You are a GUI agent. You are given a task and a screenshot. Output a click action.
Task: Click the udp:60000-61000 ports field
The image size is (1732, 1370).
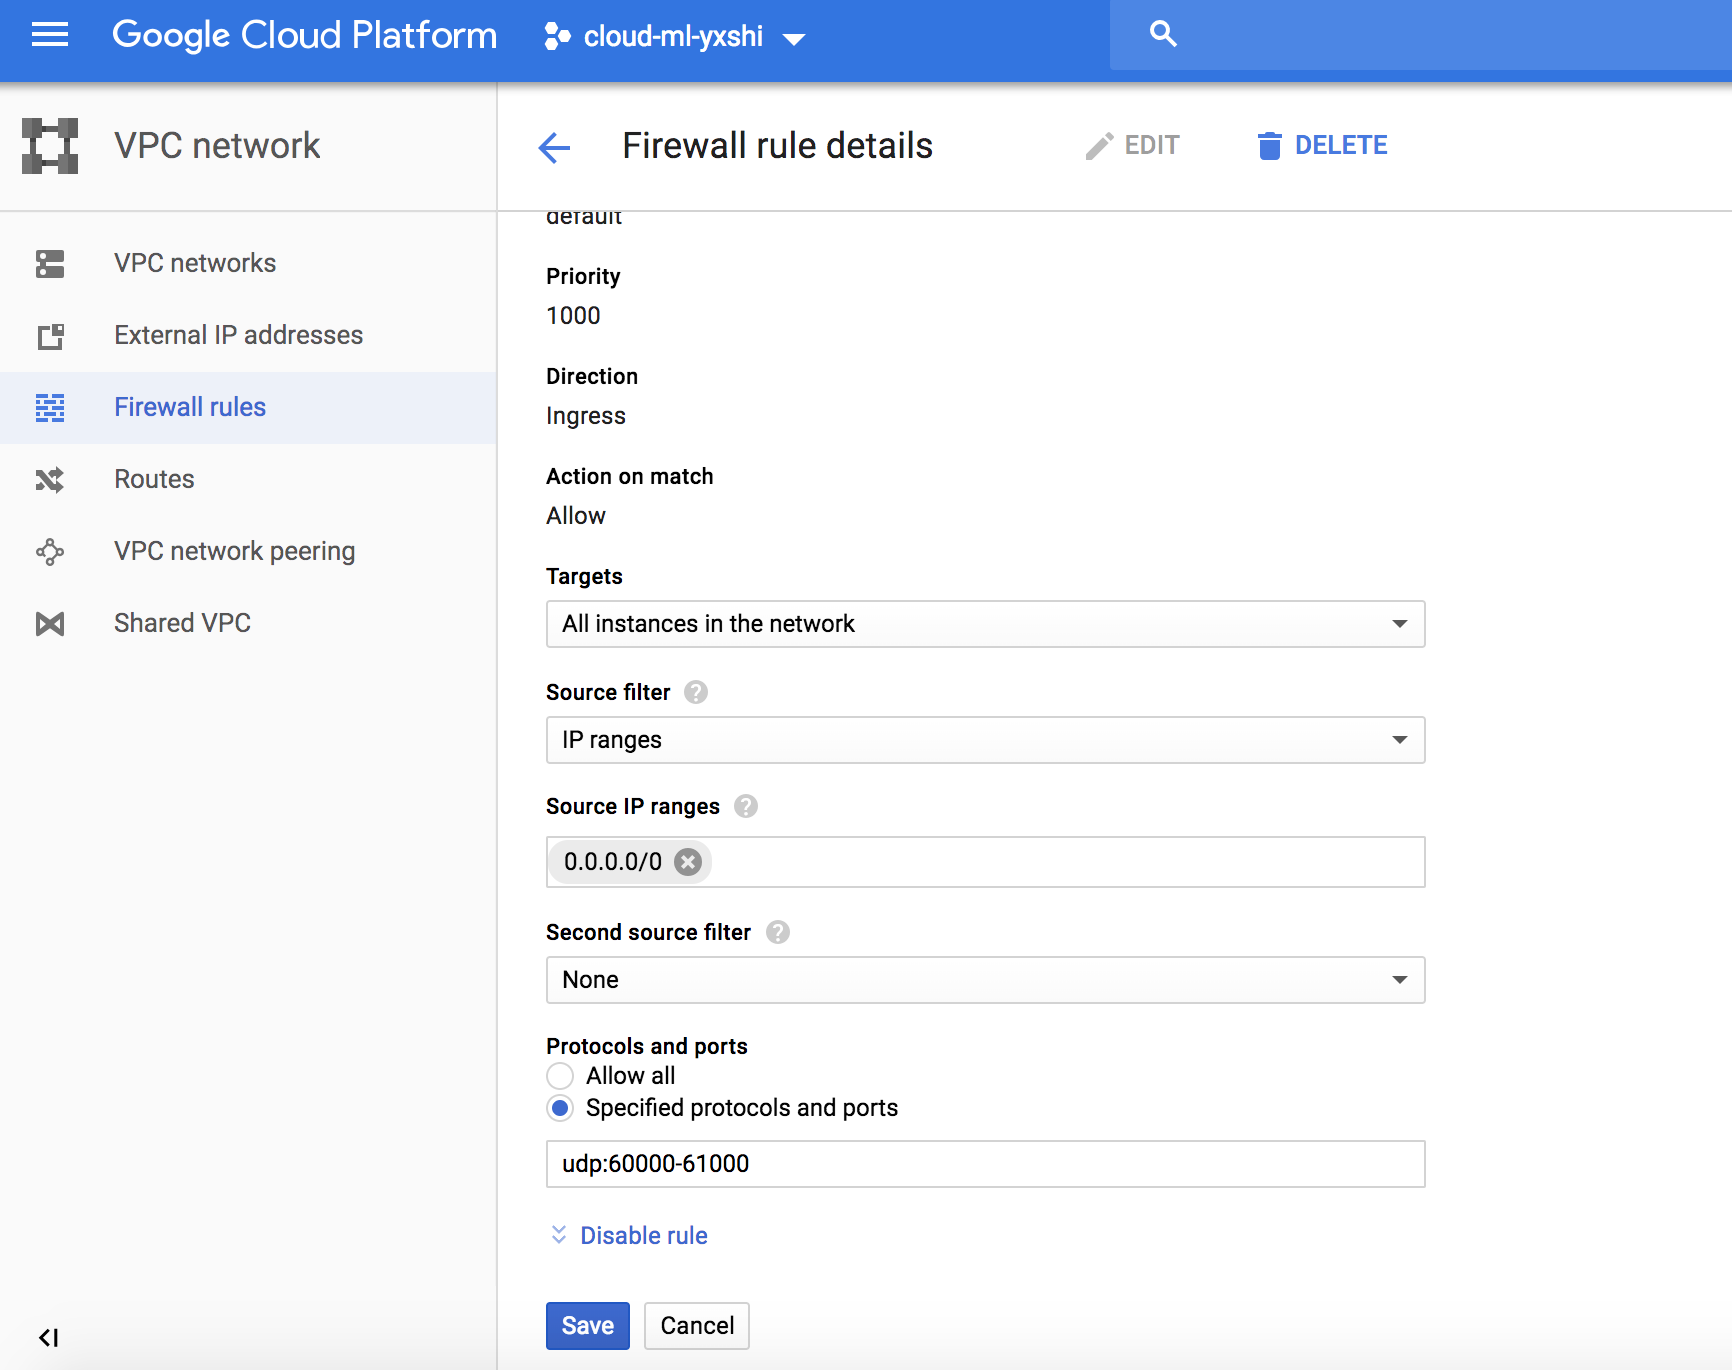pos(986,1164)
